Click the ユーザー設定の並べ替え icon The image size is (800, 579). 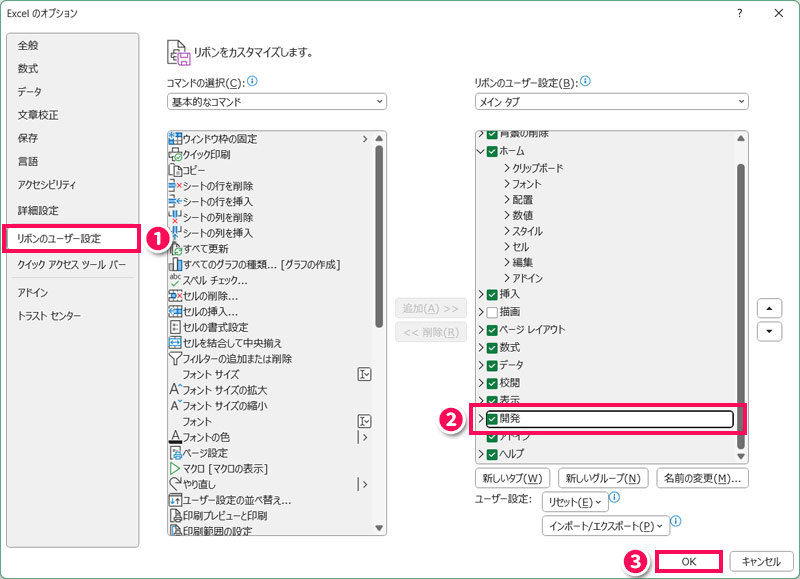pos(175,500)
